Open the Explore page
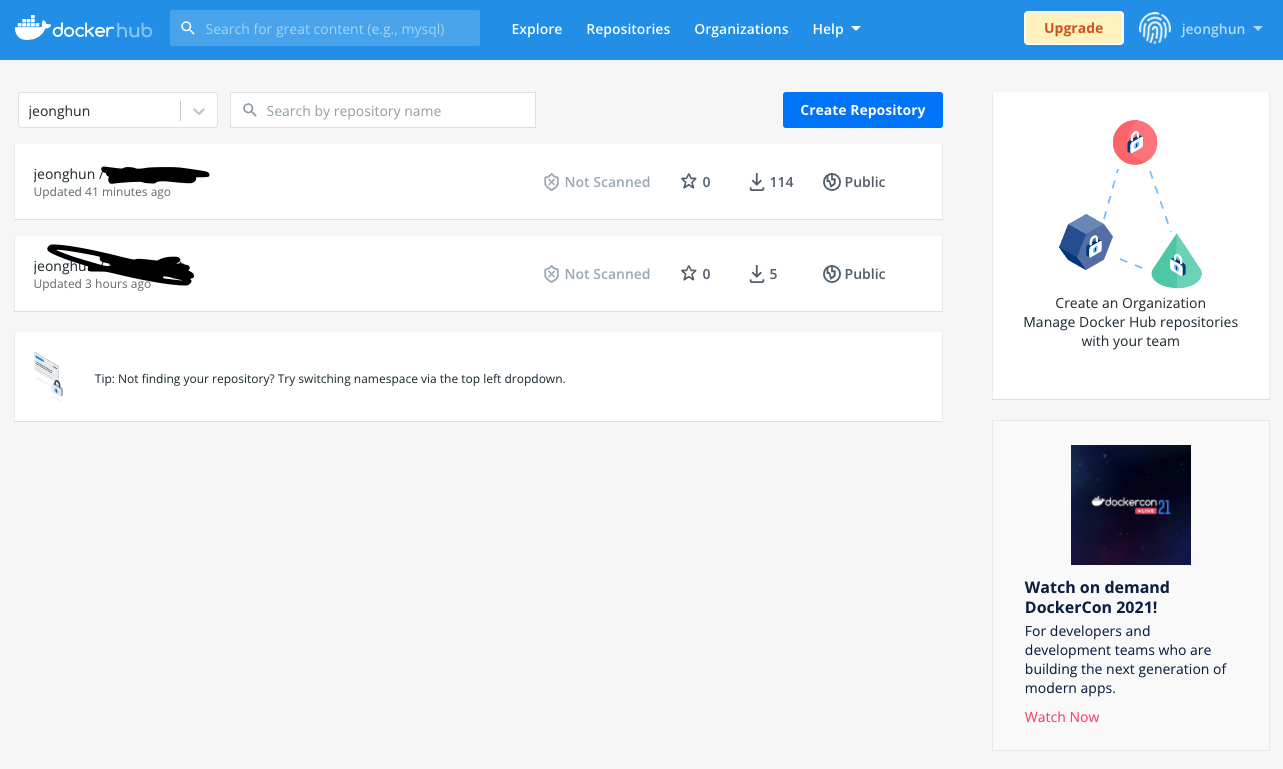The width and height of the screenshot is (1283, 769). coord(537,29)
